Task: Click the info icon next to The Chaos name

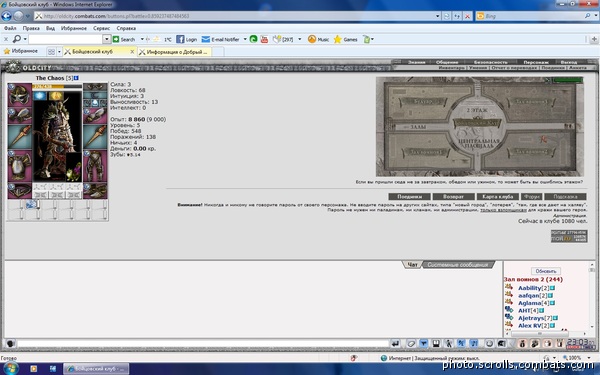Action: 76,78
